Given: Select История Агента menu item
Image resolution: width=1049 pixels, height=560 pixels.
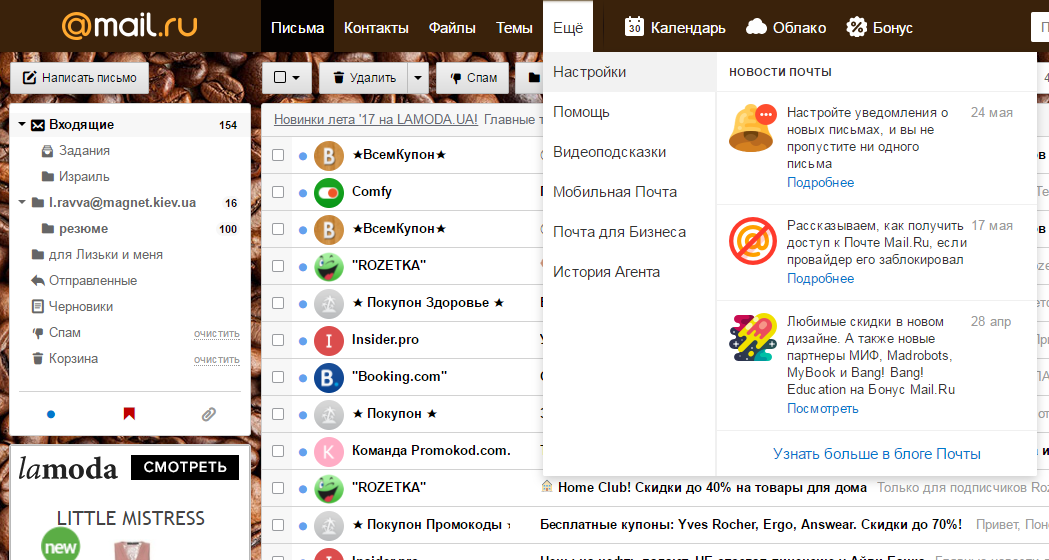Looking at the screenshot, I should 630,272.
